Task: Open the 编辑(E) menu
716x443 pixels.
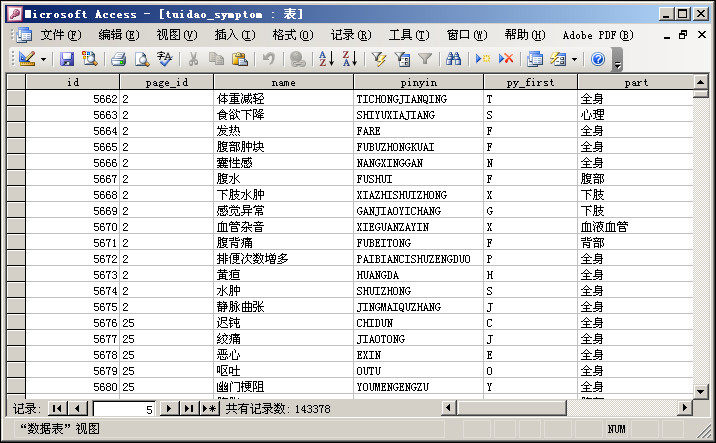Action: click(x=119, y=35)
